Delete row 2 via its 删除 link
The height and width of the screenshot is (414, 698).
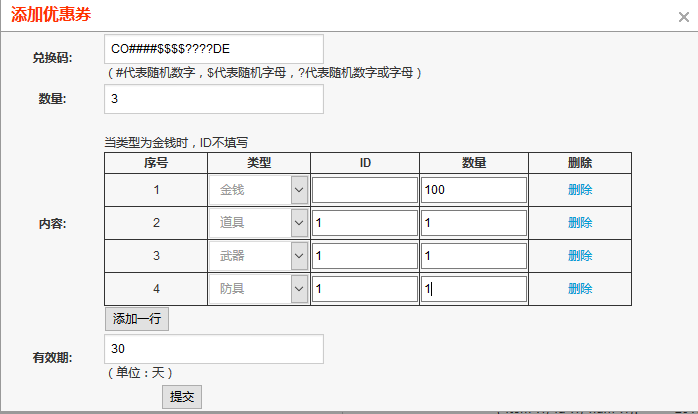click(580, 223)
